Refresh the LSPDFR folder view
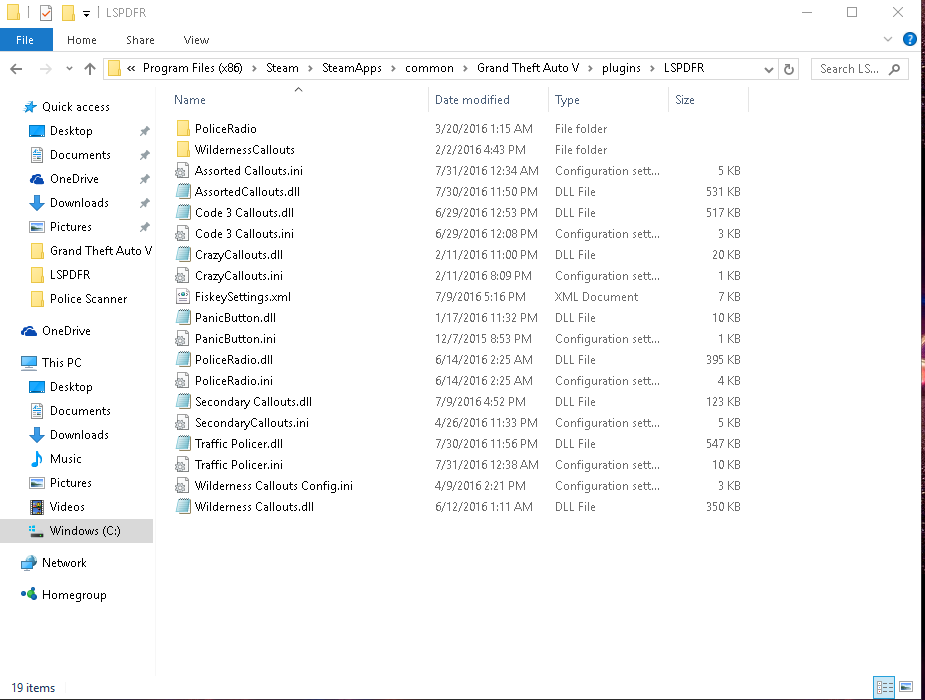 tap(789, 69)
